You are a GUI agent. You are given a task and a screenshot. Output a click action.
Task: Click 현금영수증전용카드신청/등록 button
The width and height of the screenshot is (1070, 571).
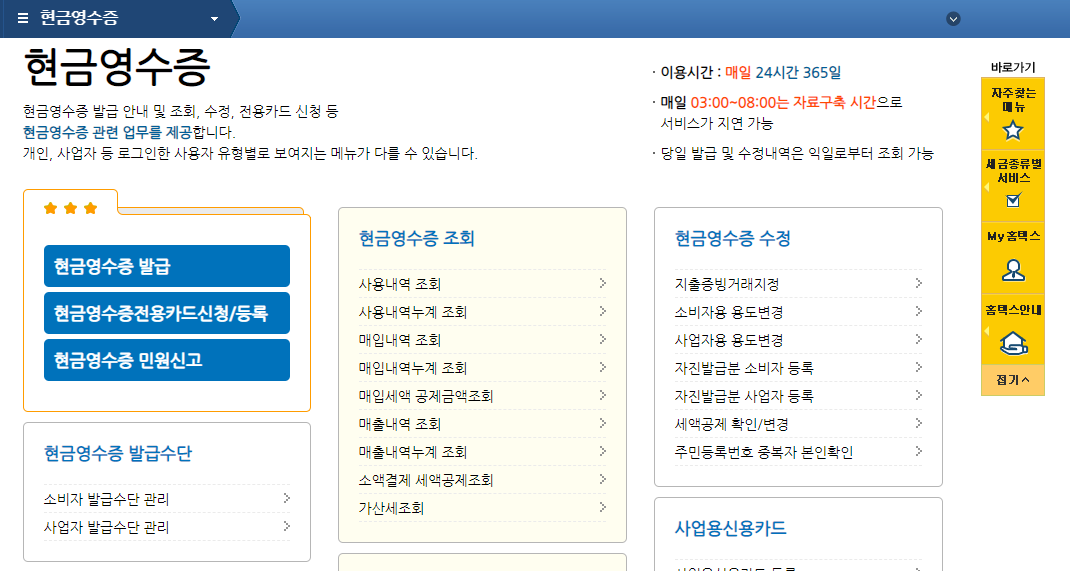(x=167, y=313)
